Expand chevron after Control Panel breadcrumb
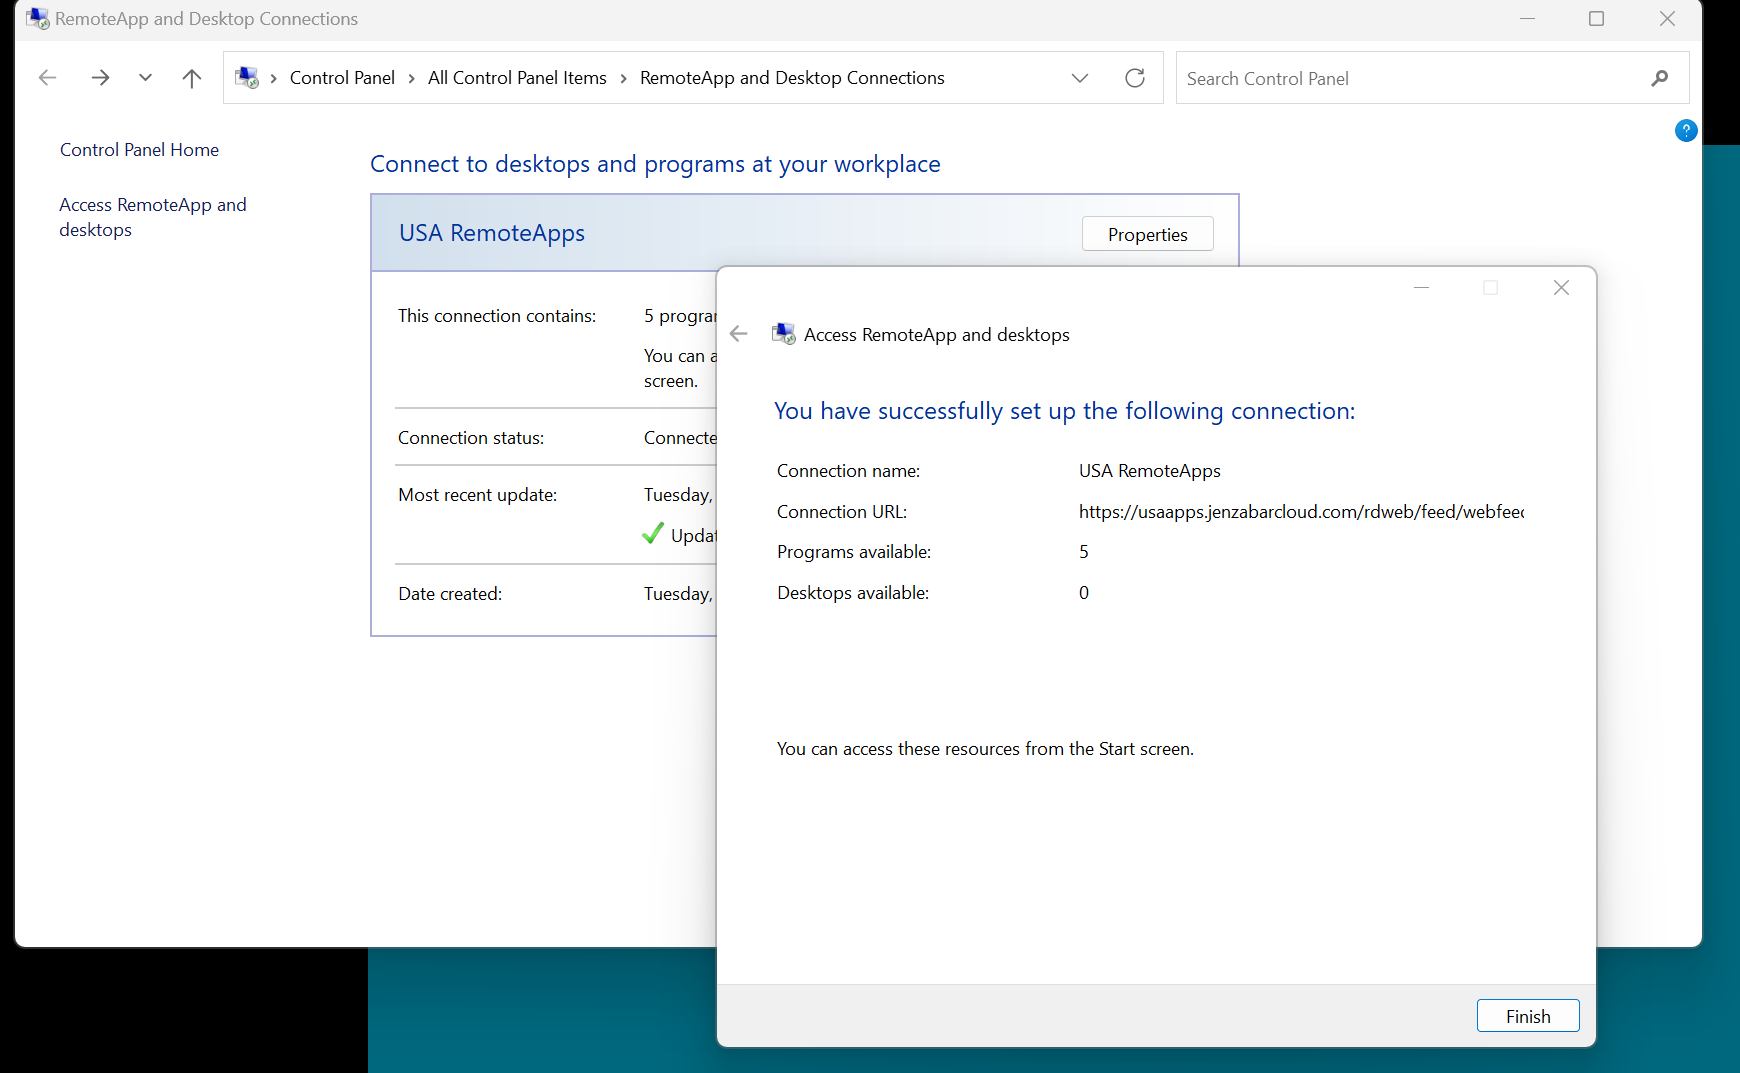The image size is (1740, 1073). point(411,78)
